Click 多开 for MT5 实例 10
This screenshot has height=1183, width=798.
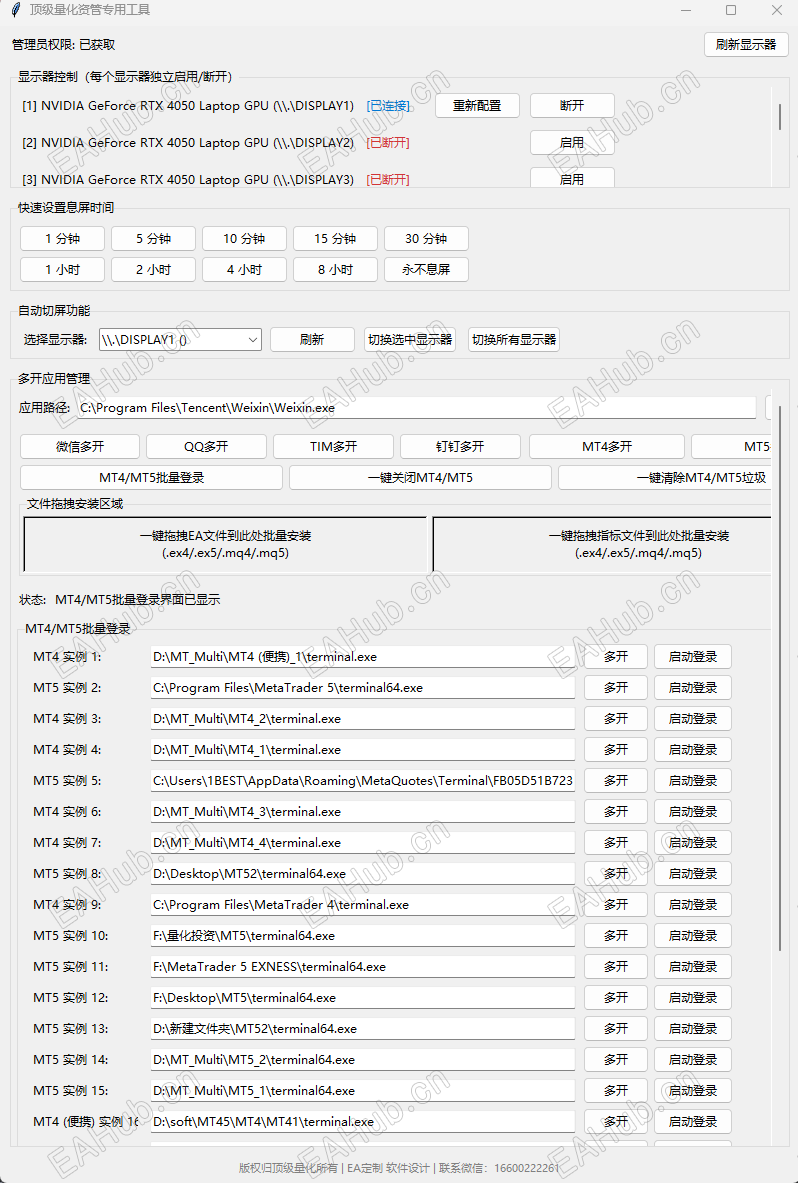(x=616, y=935)
